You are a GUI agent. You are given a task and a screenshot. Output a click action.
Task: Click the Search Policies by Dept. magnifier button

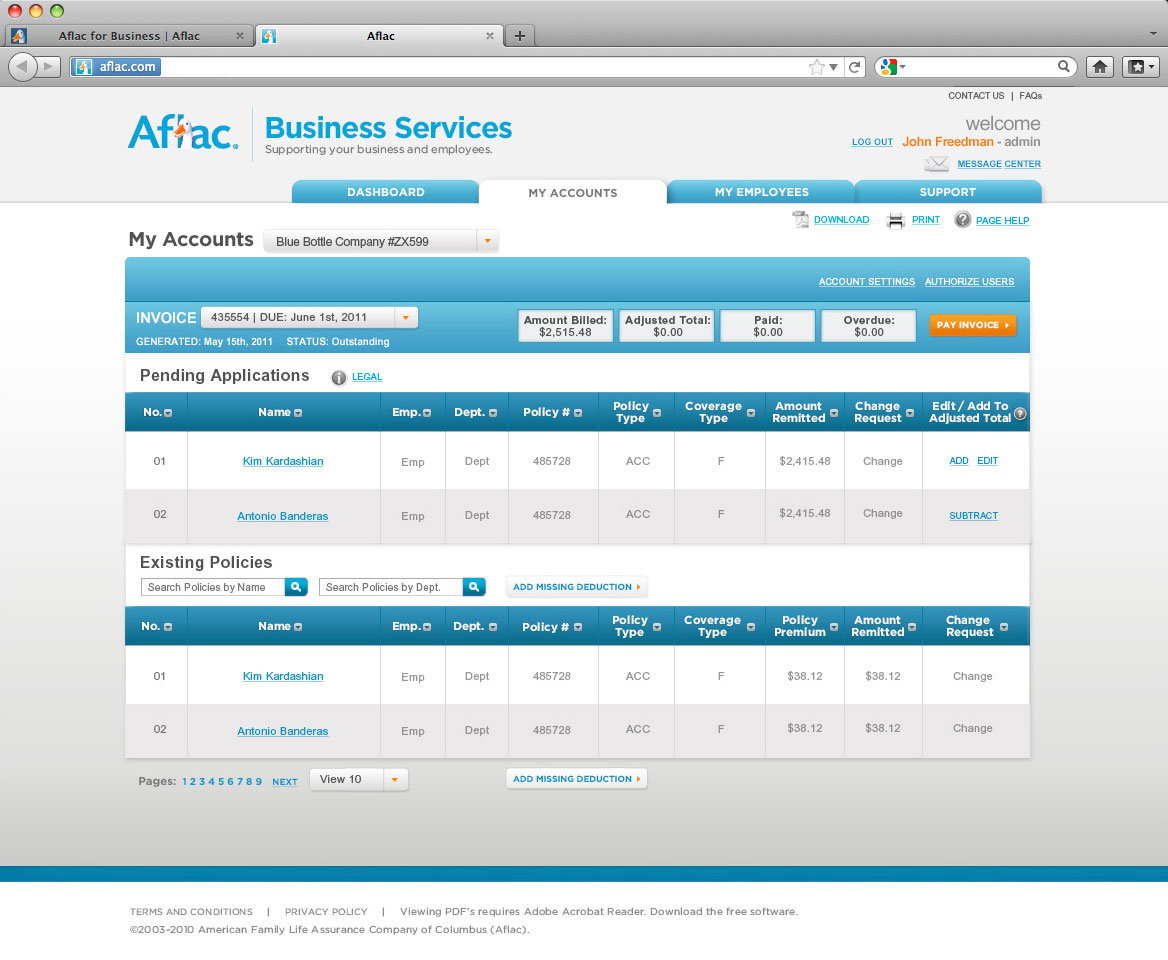click(474, 587)
